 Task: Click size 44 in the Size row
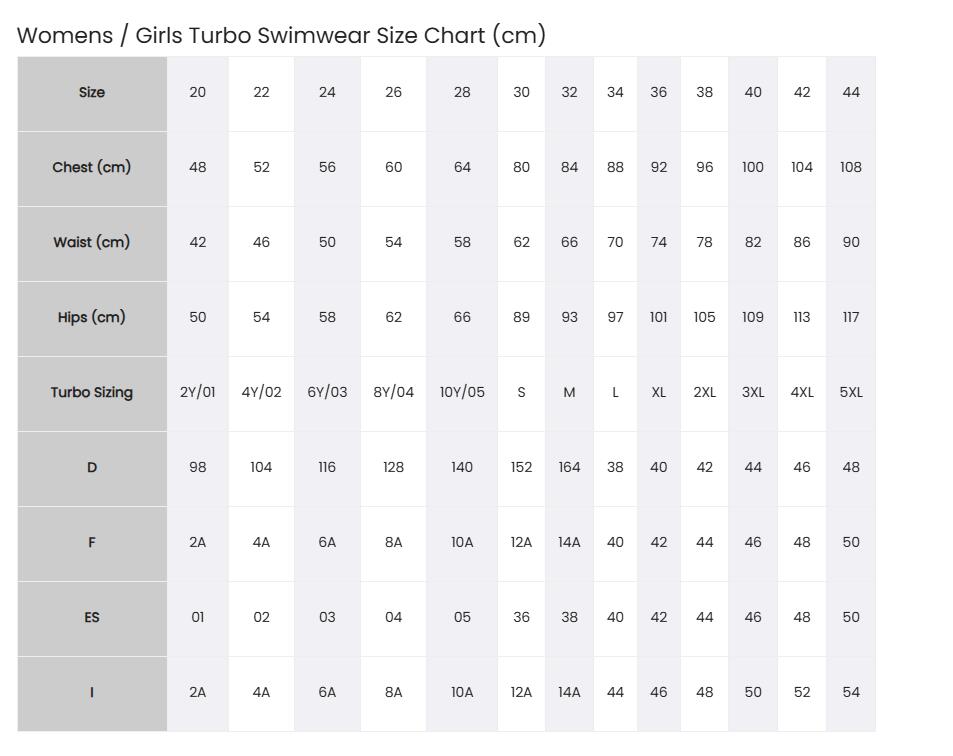(x=851, y=94)
